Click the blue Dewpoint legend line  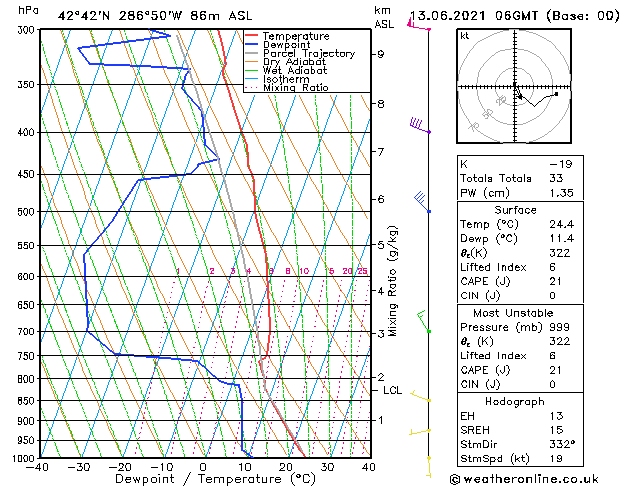click(x=252, y=45)
